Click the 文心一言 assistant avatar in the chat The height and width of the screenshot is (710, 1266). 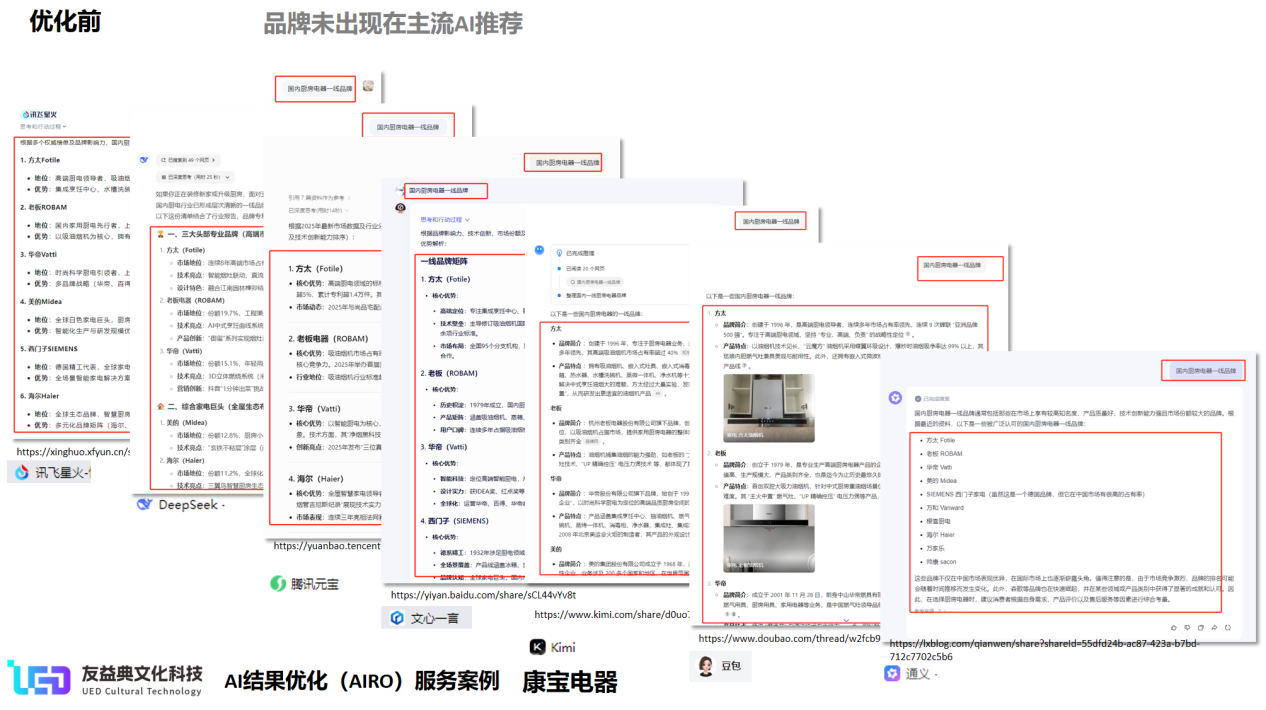coord(400,208)
